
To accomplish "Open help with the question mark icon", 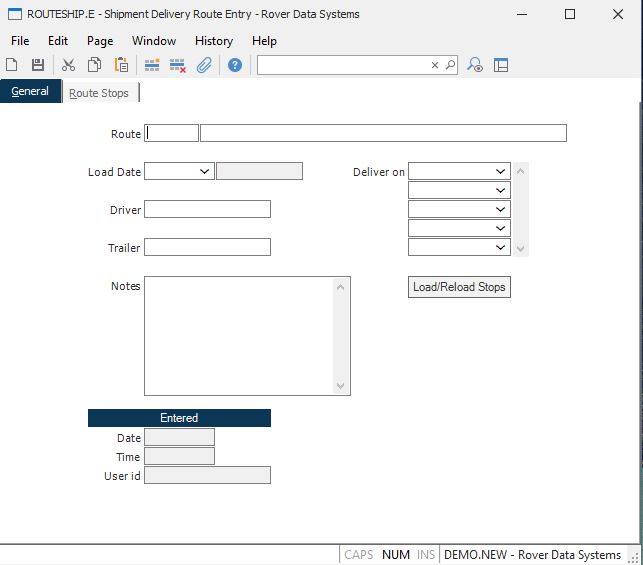I will (235, 65).
